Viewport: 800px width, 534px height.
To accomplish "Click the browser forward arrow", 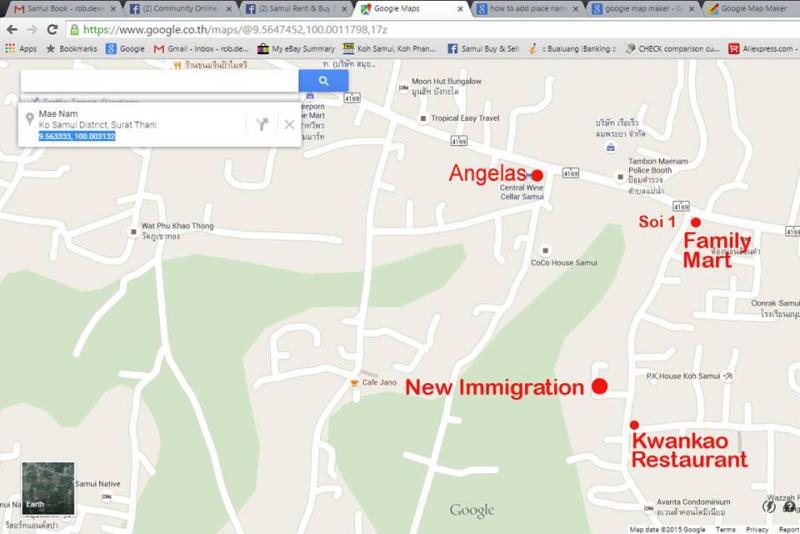I will click(32, 30).
